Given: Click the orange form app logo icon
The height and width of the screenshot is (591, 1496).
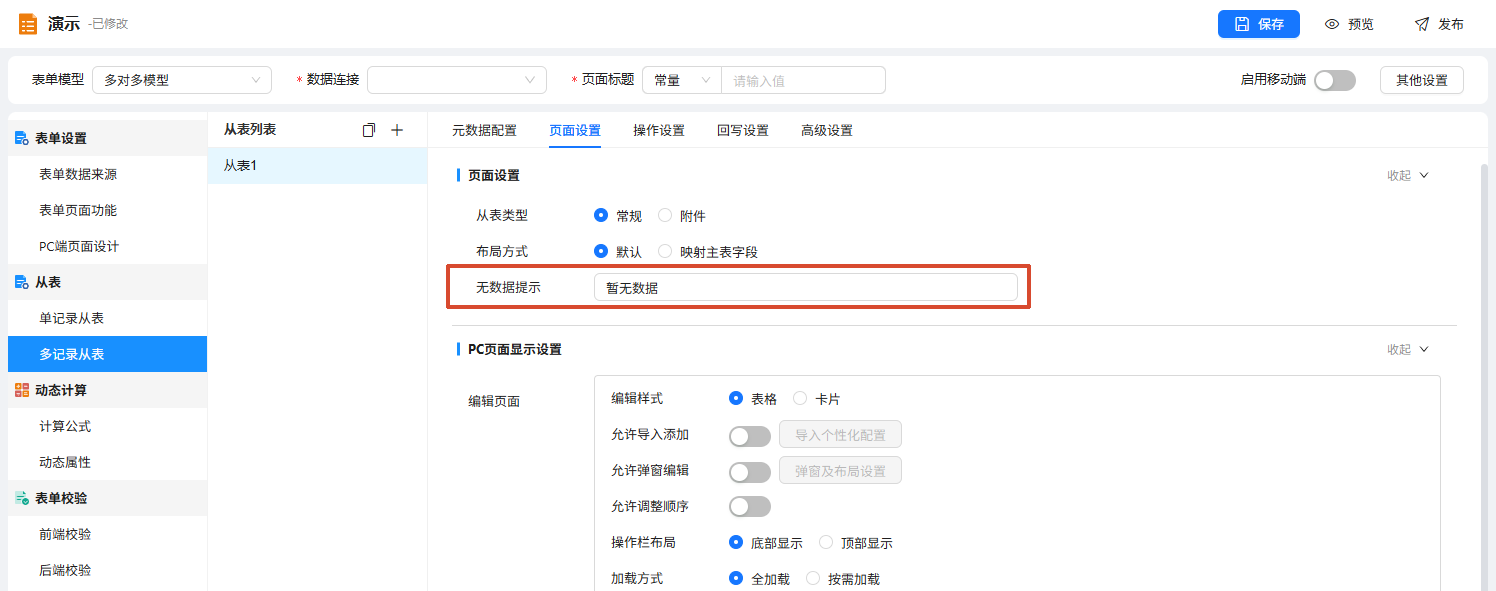Looking at the screenshot, I should 28,24.
